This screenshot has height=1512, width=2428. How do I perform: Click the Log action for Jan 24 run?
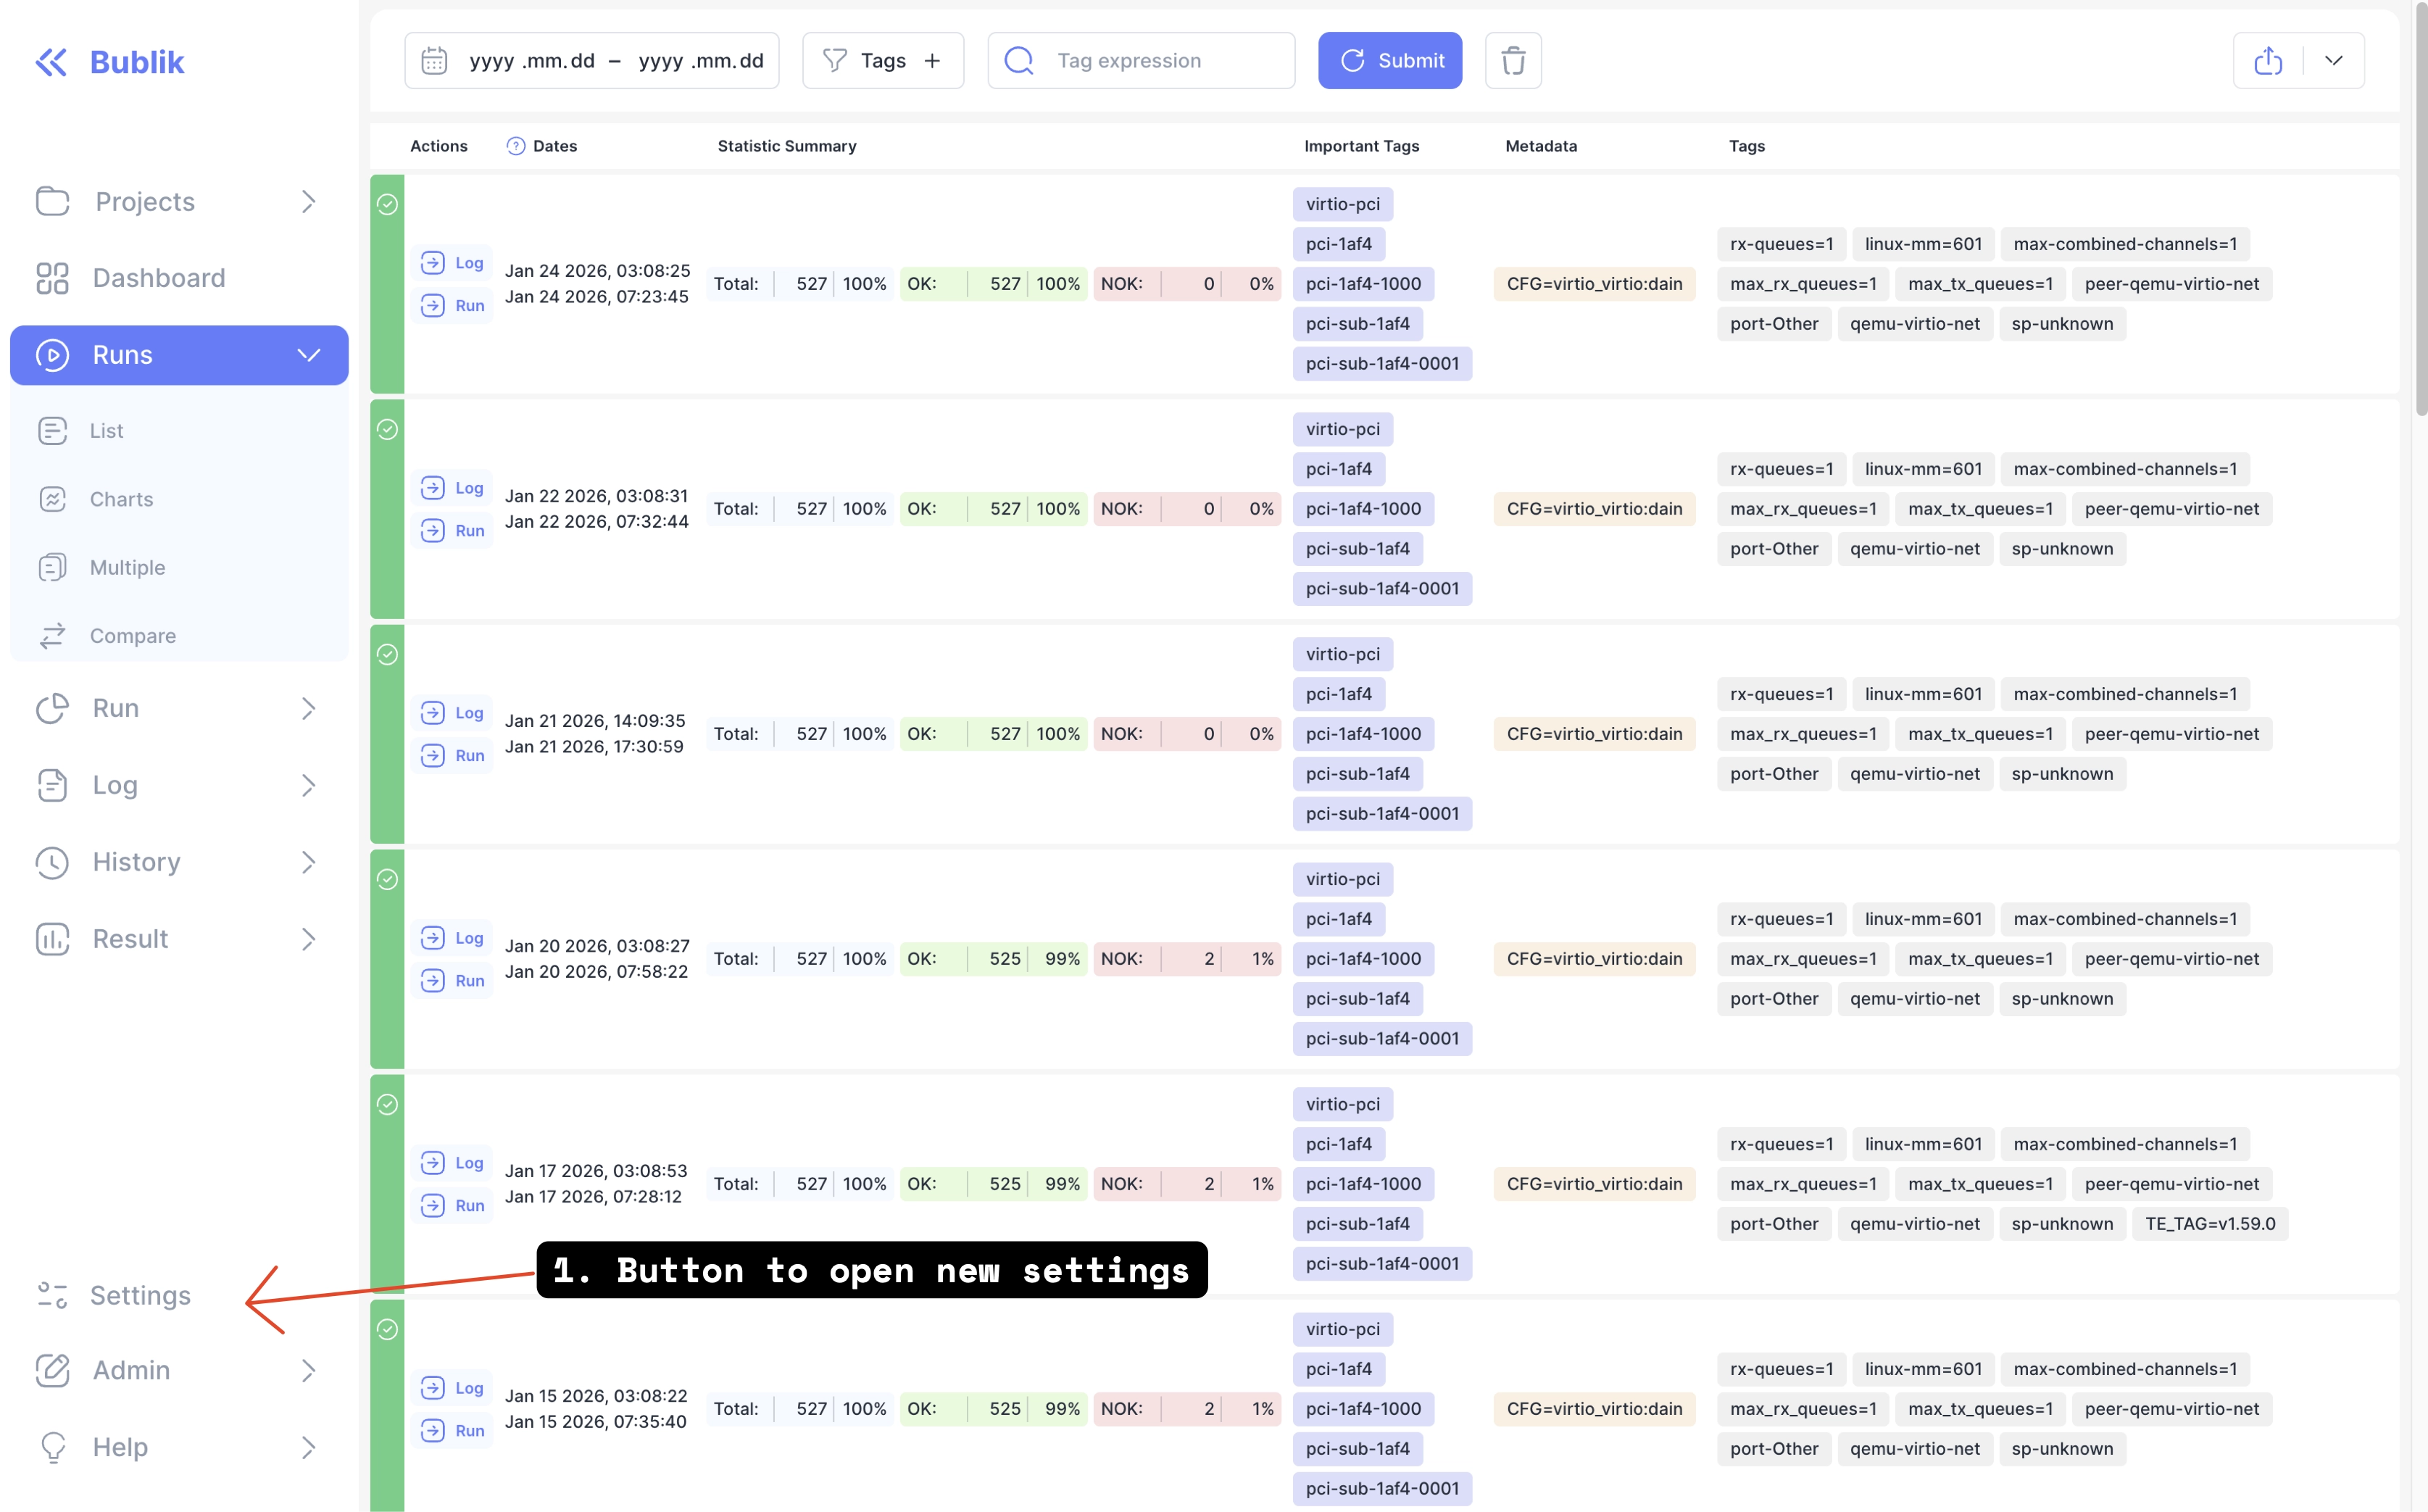point(453,263)
